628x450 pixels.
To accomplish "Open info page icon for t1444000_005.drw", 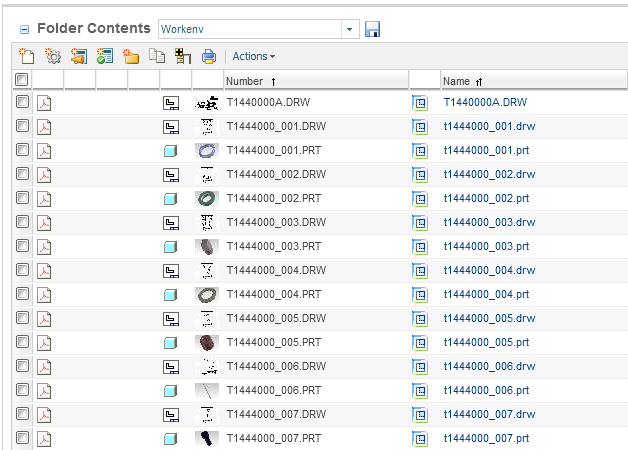I will pyautogui.click(x=420, y=319).
